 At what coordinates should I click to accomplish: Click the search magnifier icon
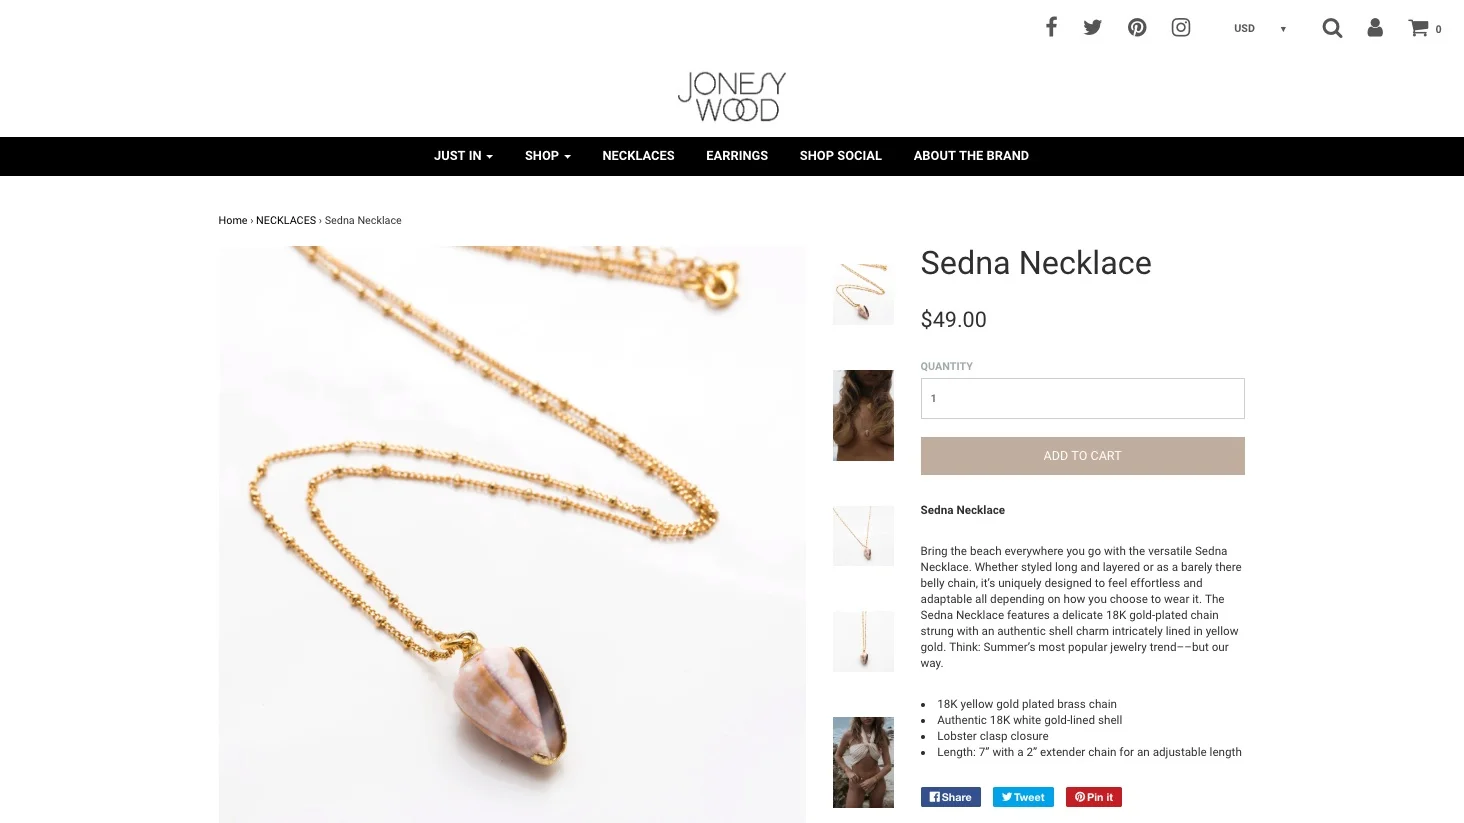(1332, 28)
